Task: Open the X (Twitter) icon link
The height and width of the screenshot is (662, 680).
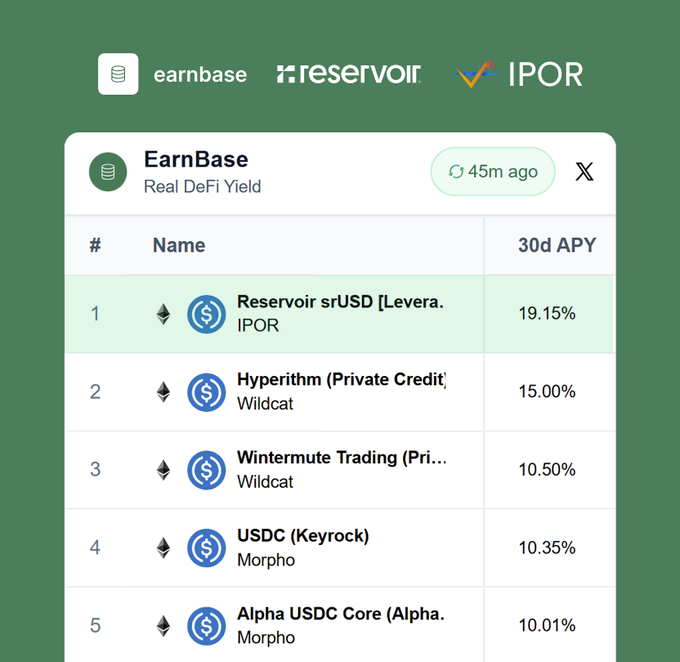Action: coord(584,171)
